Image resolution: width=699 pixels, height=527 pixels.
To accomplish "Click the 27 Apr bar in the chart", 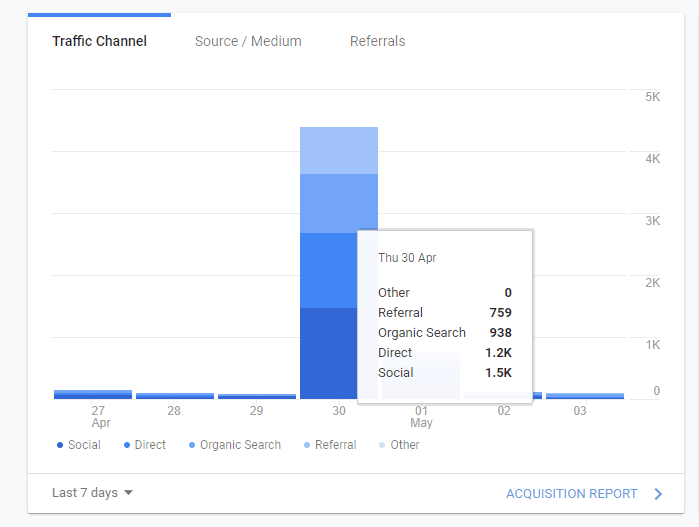I will tap(93, 395).
